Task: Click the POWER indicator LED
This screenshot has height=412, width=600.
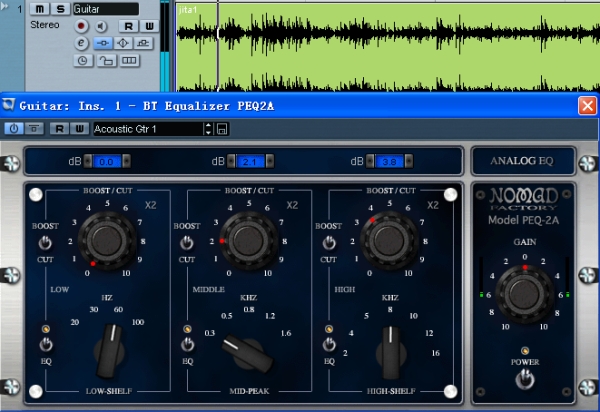Action: pos(525,351)
